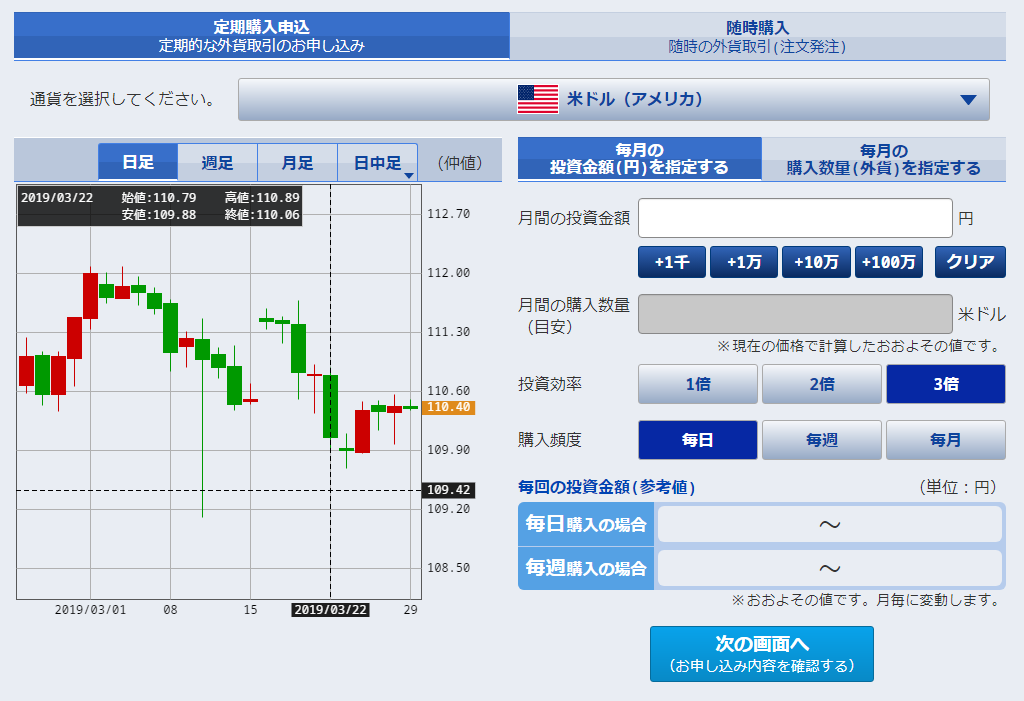Expand the 日中足 chart interval dropdown
Viewport: 1024px width, 701px height.
[x=409, y=175]
